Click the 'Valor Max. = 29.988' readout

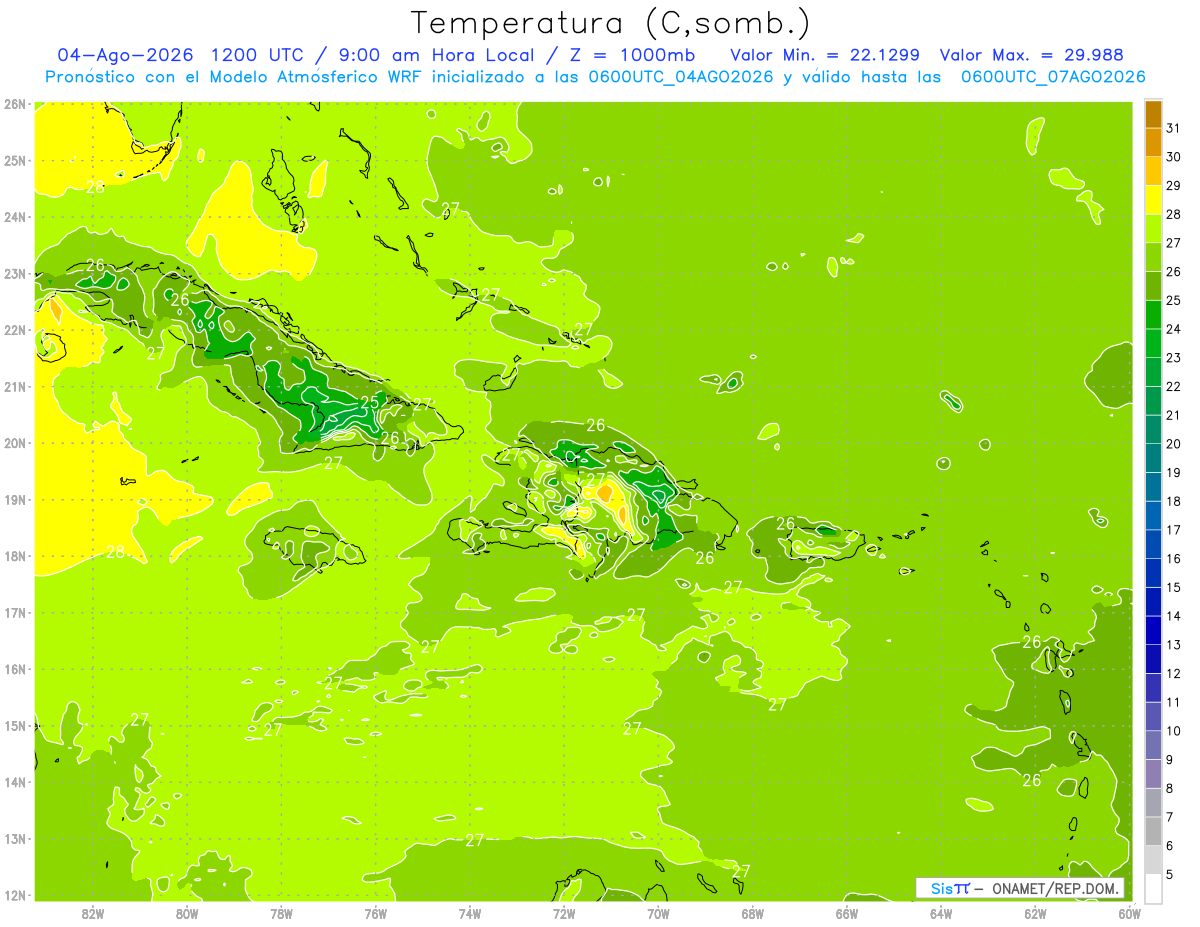1031,55
